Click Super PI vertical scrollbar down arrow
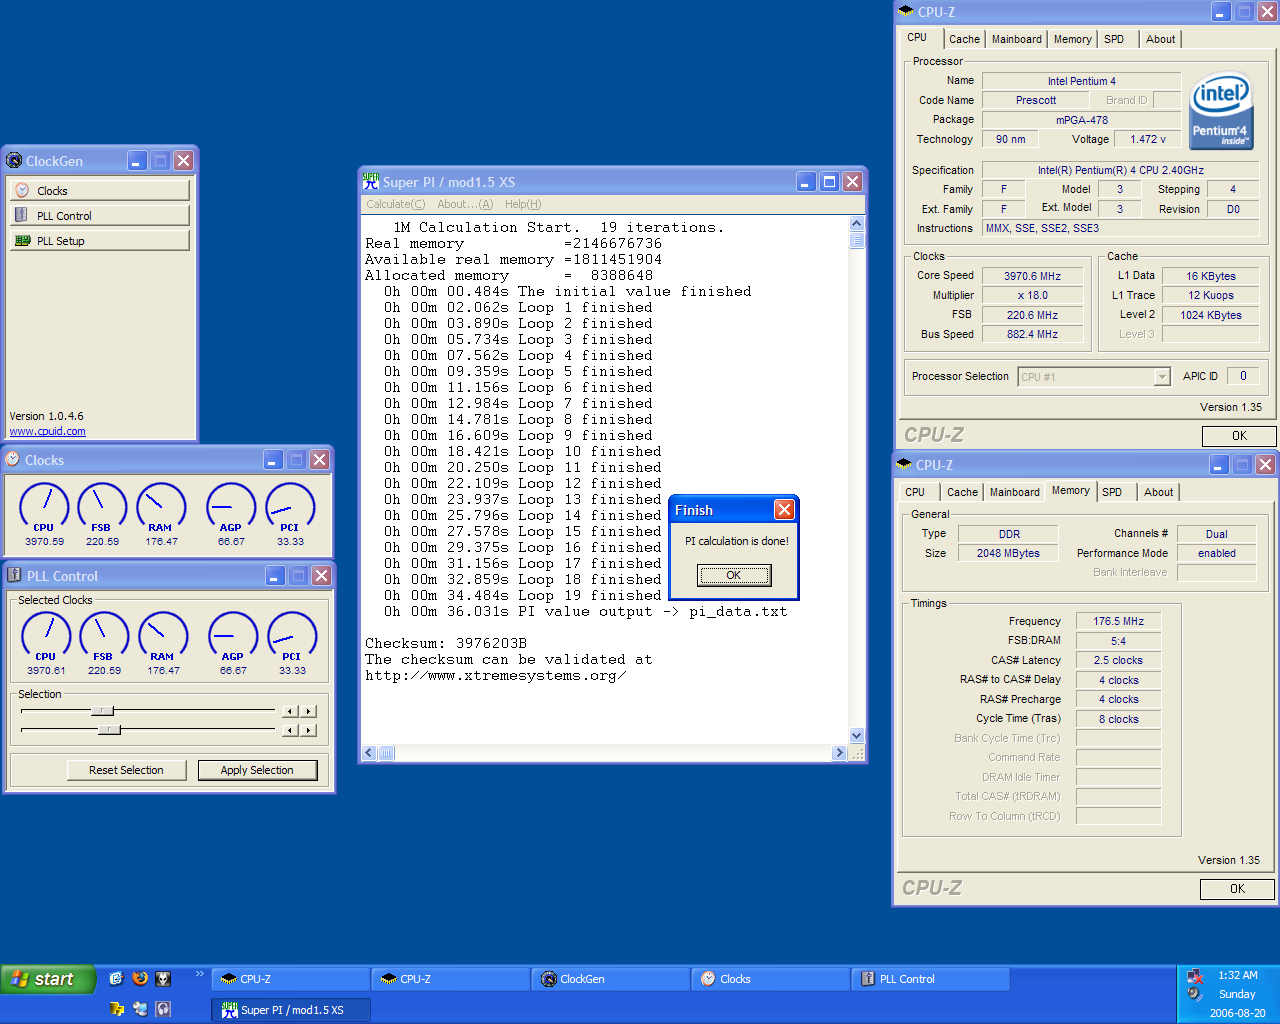This screenshot has width=1280, height=1024. coord(856,736)
